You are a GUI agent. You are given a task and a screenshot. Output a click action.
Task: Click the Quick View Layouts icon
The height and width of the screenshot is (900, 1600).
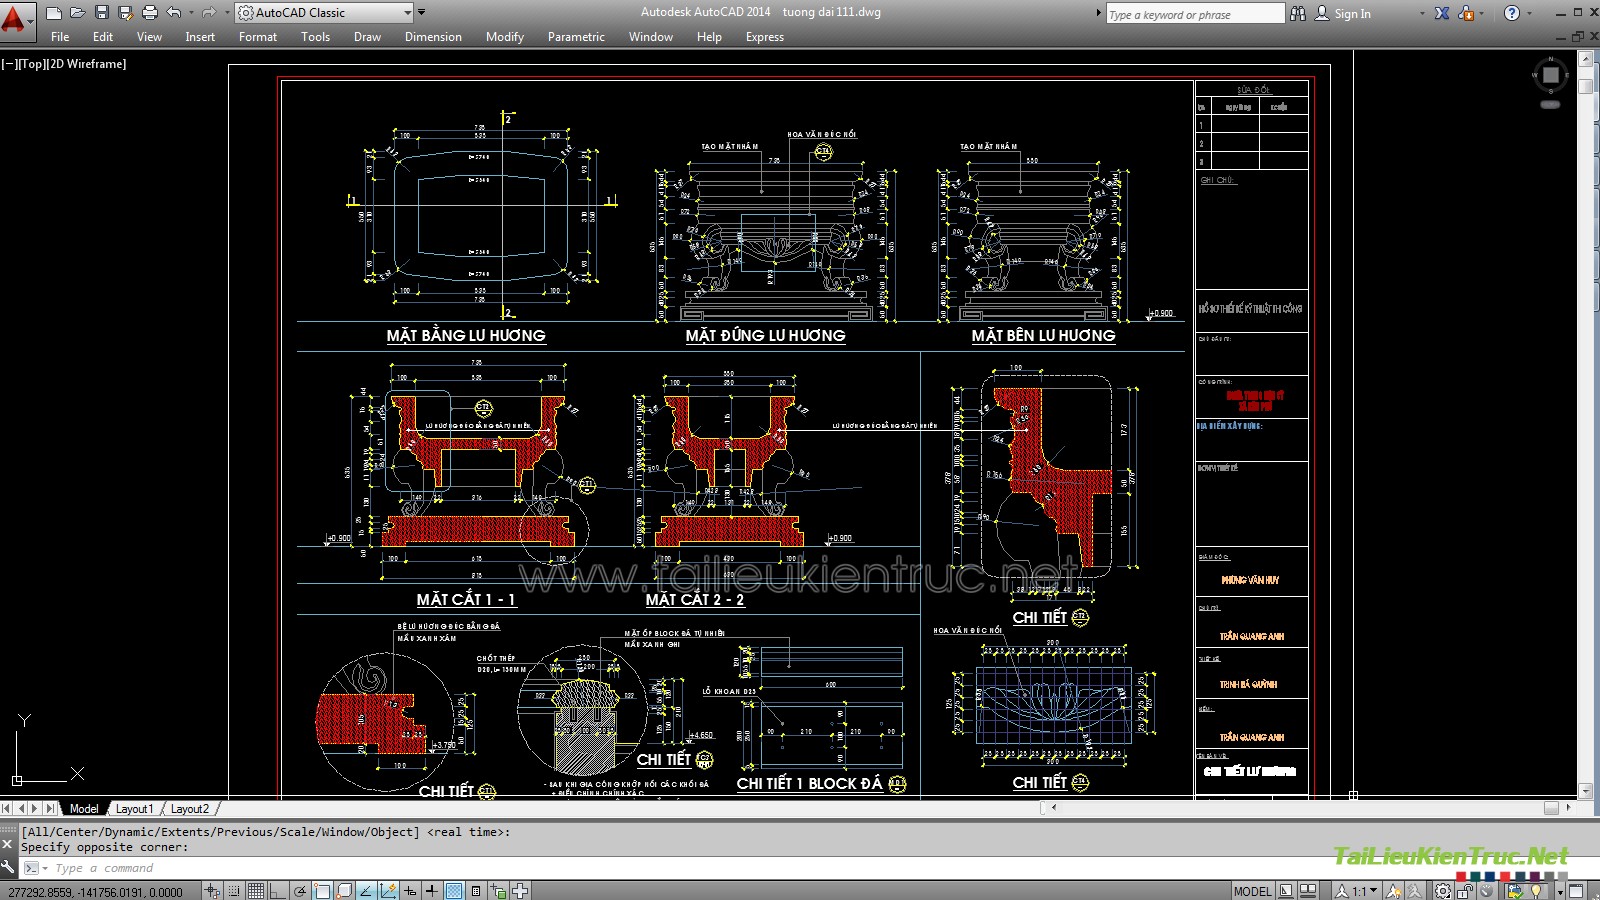pos(1286,890)
